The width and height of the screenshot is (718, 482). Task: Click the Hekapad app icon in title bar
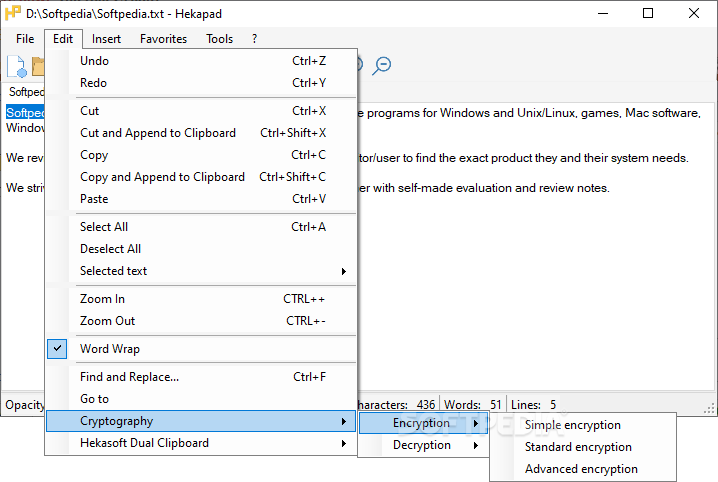point(12,13)
